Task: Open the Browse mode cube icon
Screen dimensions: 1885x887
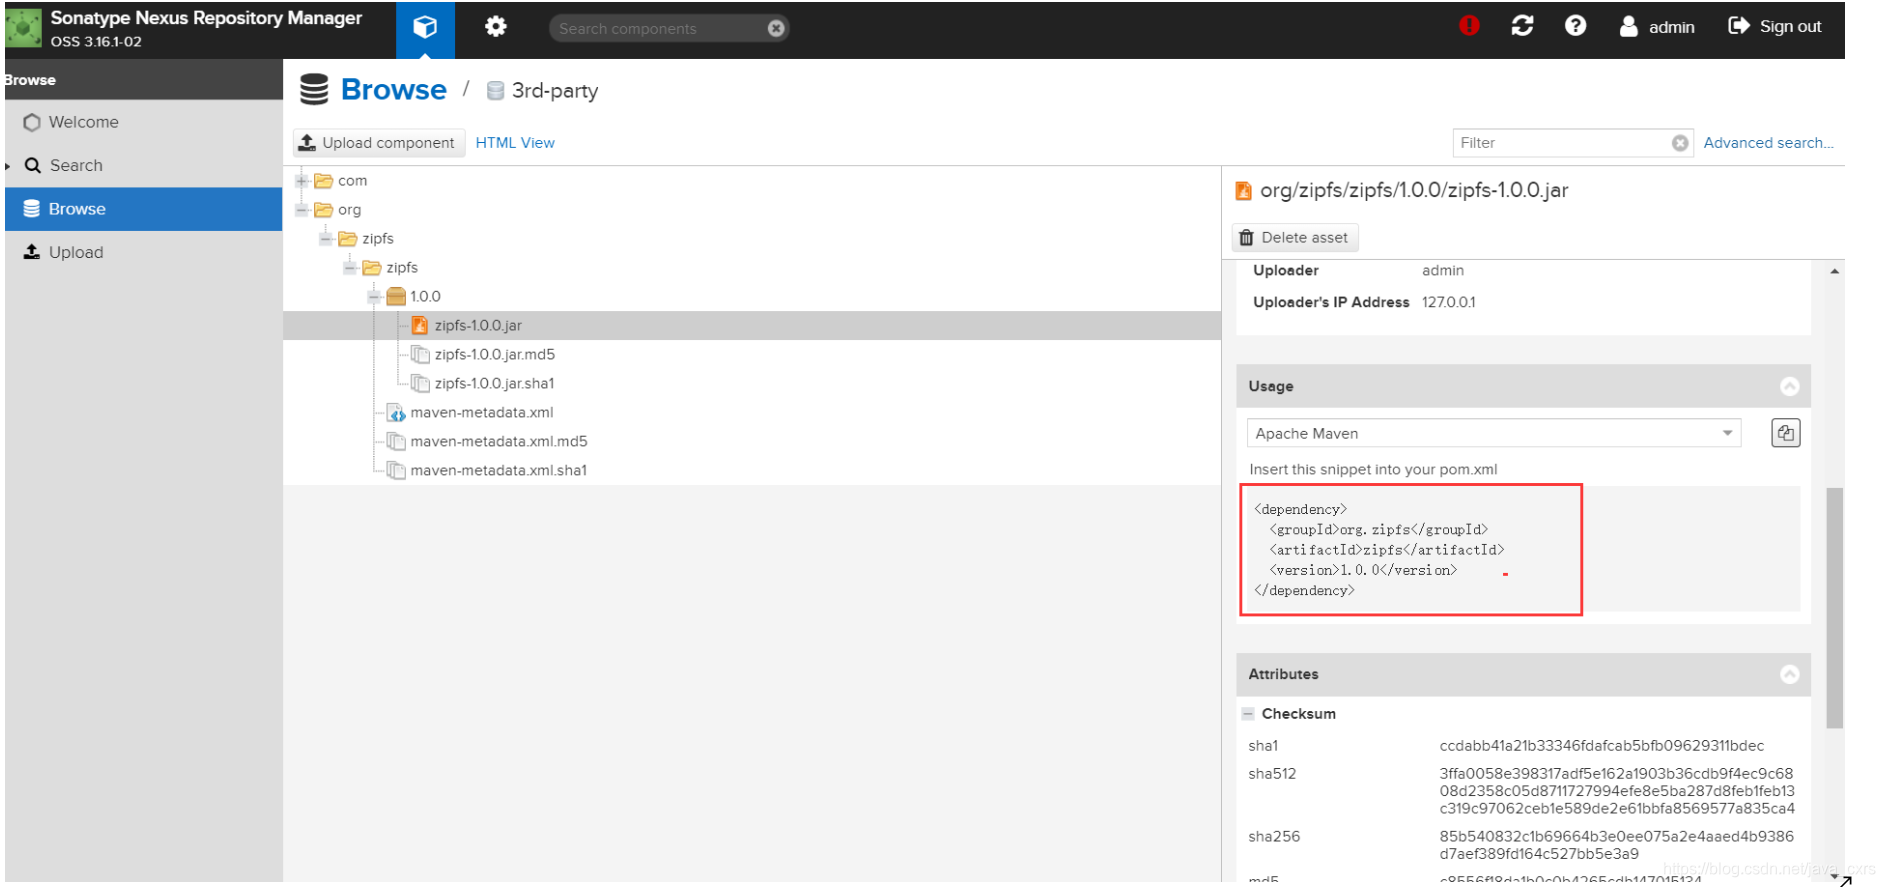Action: tap(425, 28)
